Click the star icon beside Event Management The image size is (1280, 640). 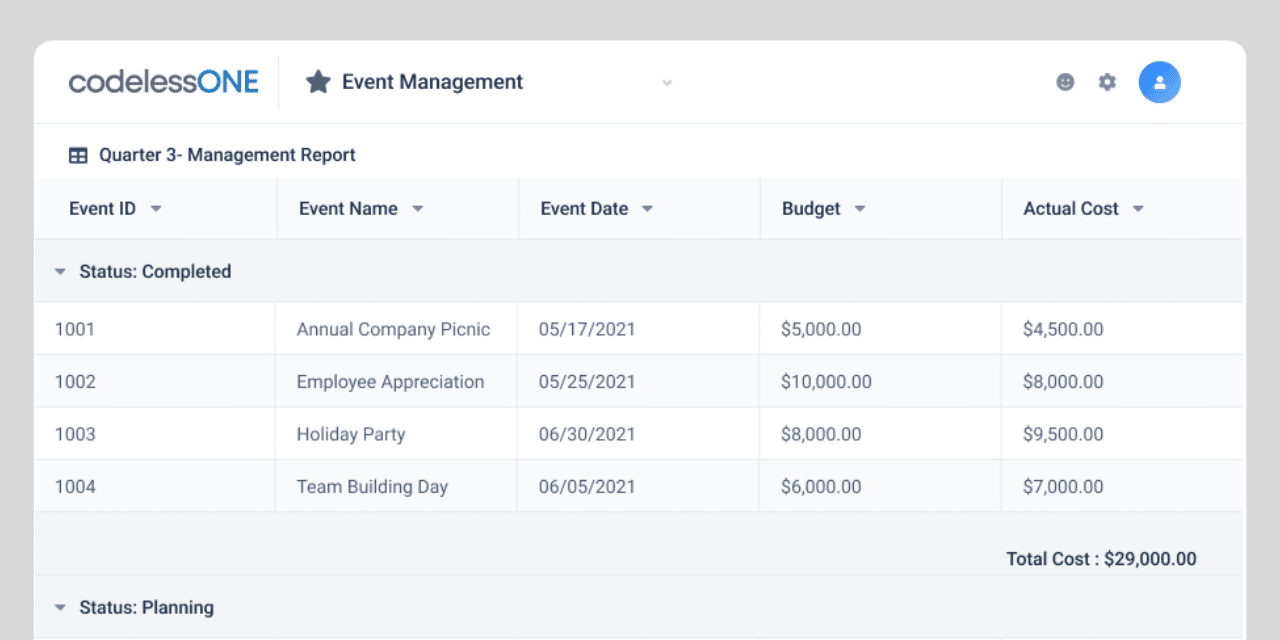(x=318, y=82)
